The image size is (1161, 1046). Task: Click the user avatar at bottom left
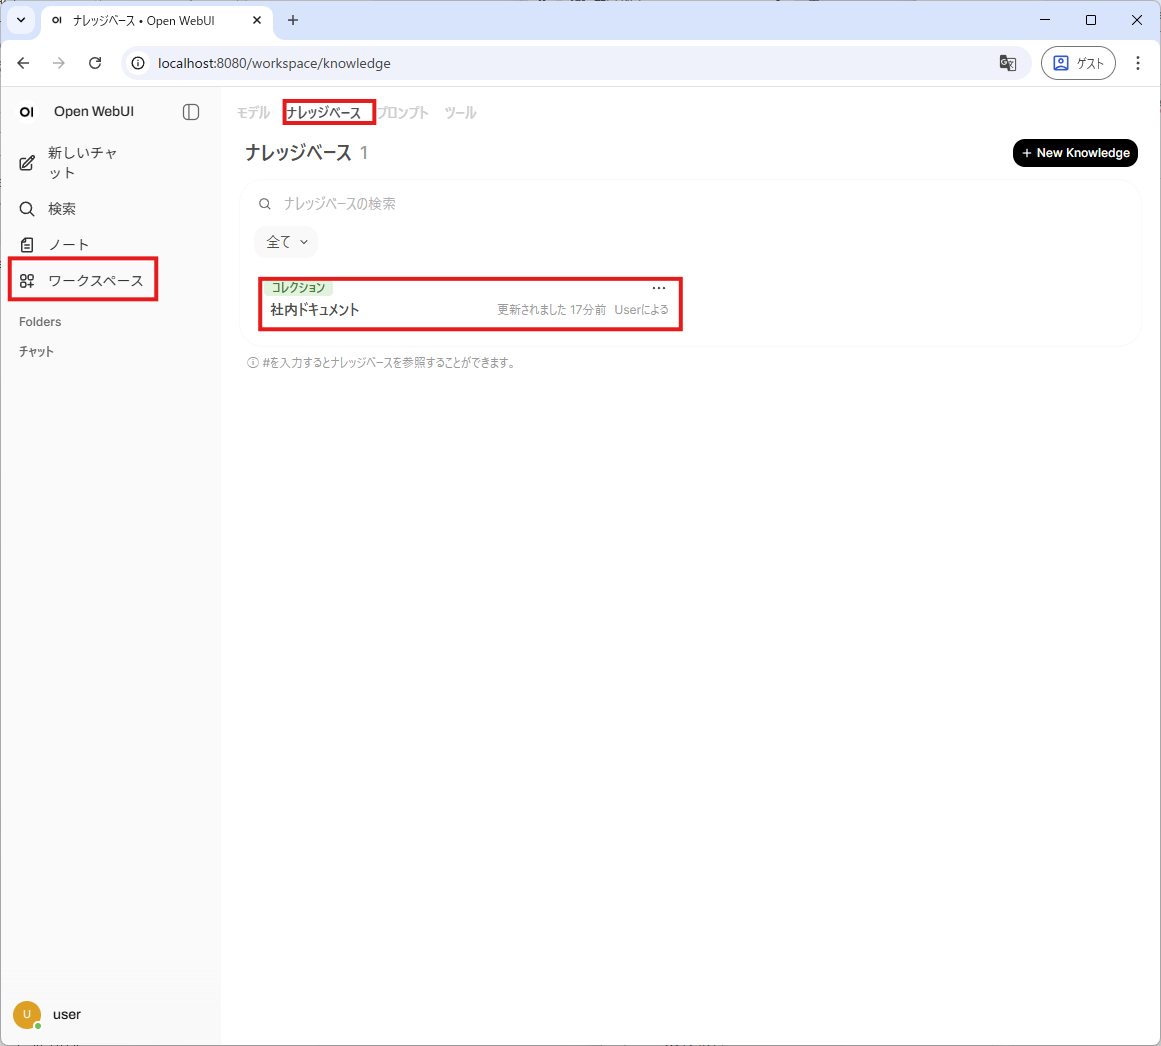point(27,1014)
